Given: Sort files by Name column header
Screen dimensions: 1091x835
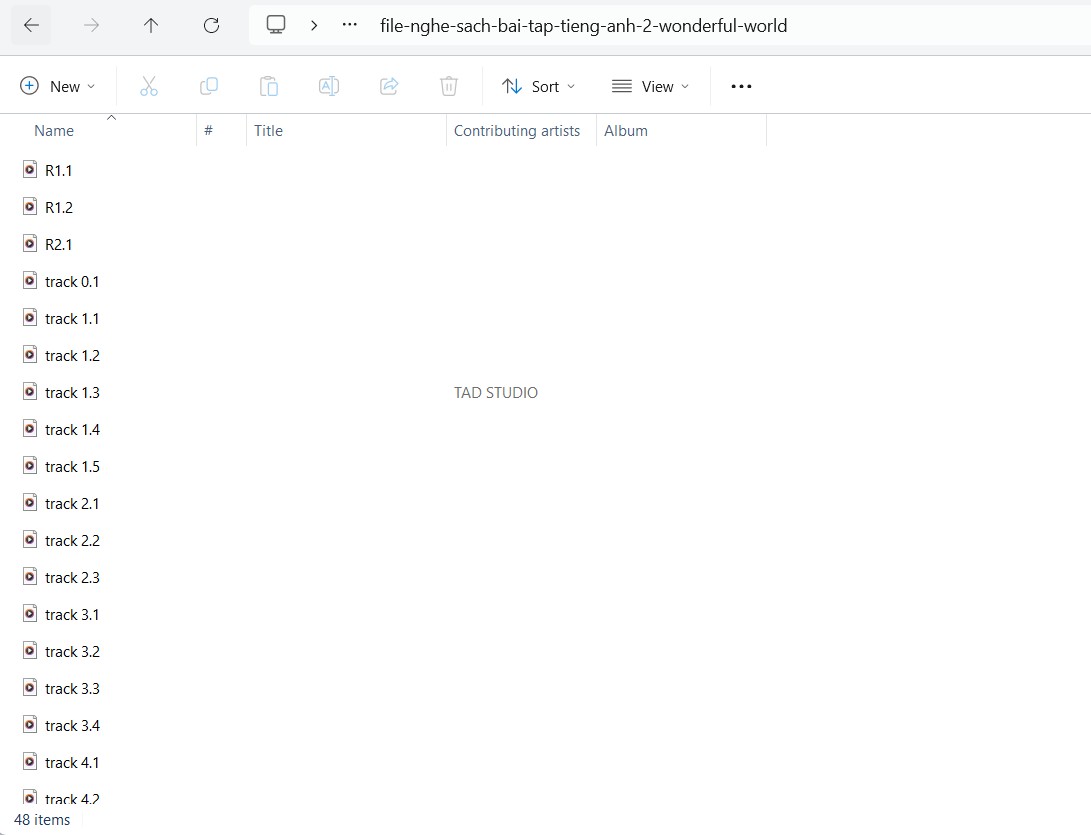Looking at the screenshot, I should point(54,131).
